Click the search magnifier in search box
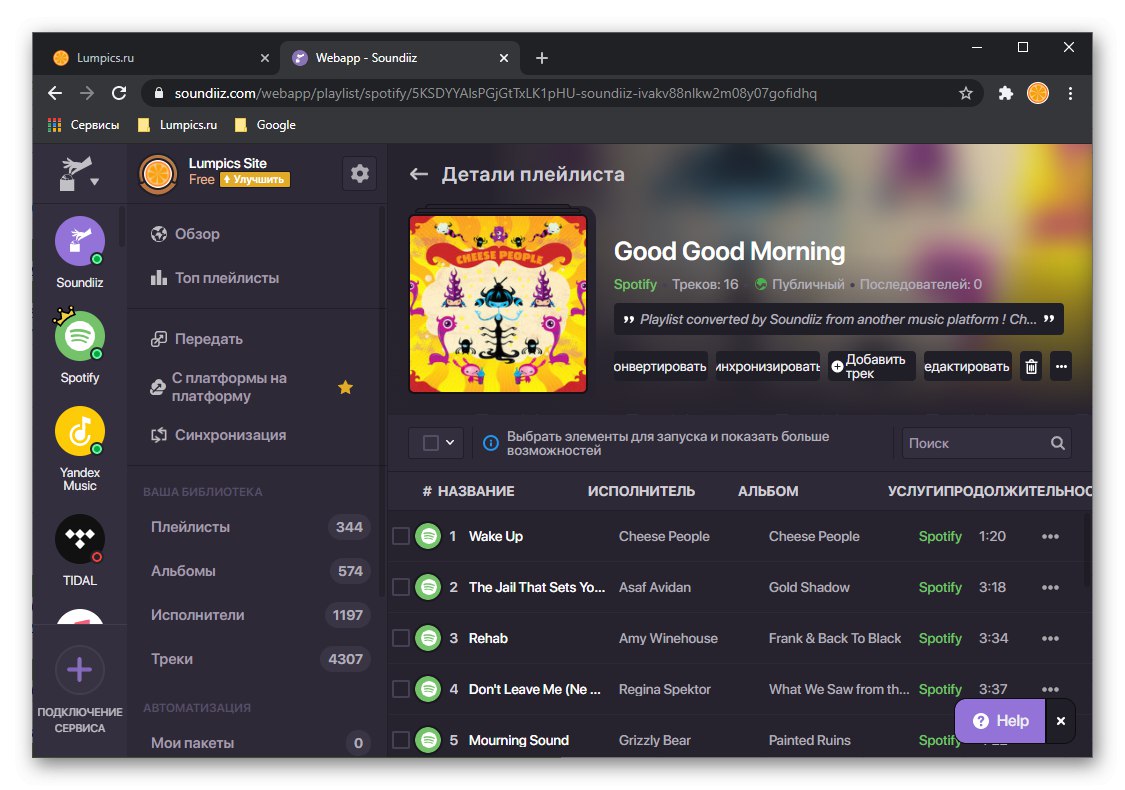1125x790 pixels. pos(1057,442)
